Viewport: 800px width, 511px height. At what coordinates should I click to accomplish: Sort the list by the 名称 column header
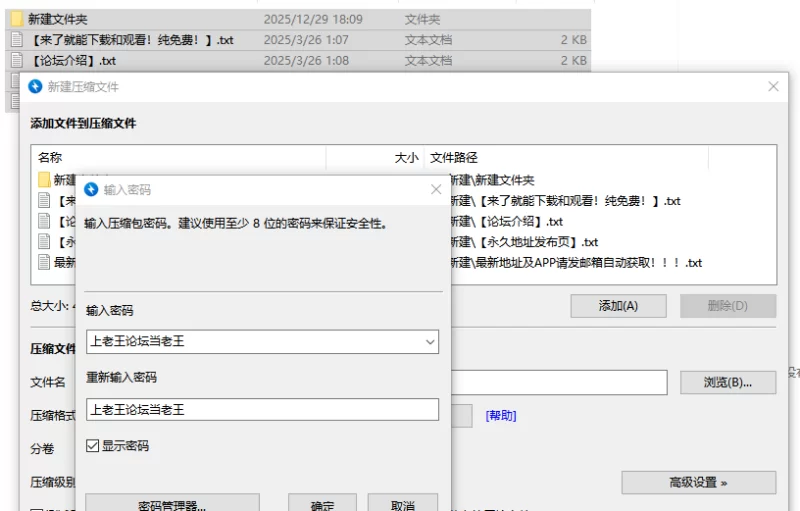[50, 157]
